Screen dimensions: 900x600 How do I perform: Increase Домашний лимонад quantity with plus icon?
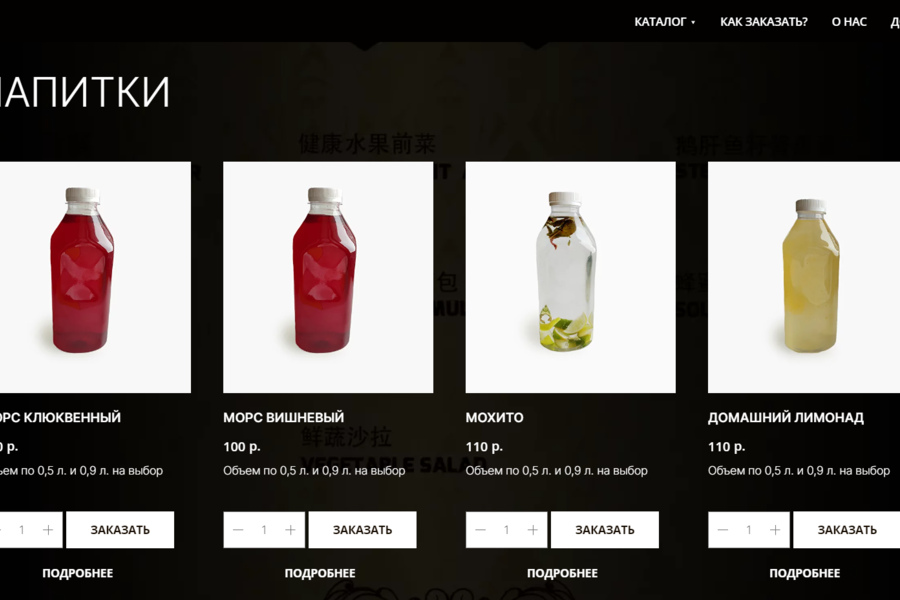click(x=775, y=530)
